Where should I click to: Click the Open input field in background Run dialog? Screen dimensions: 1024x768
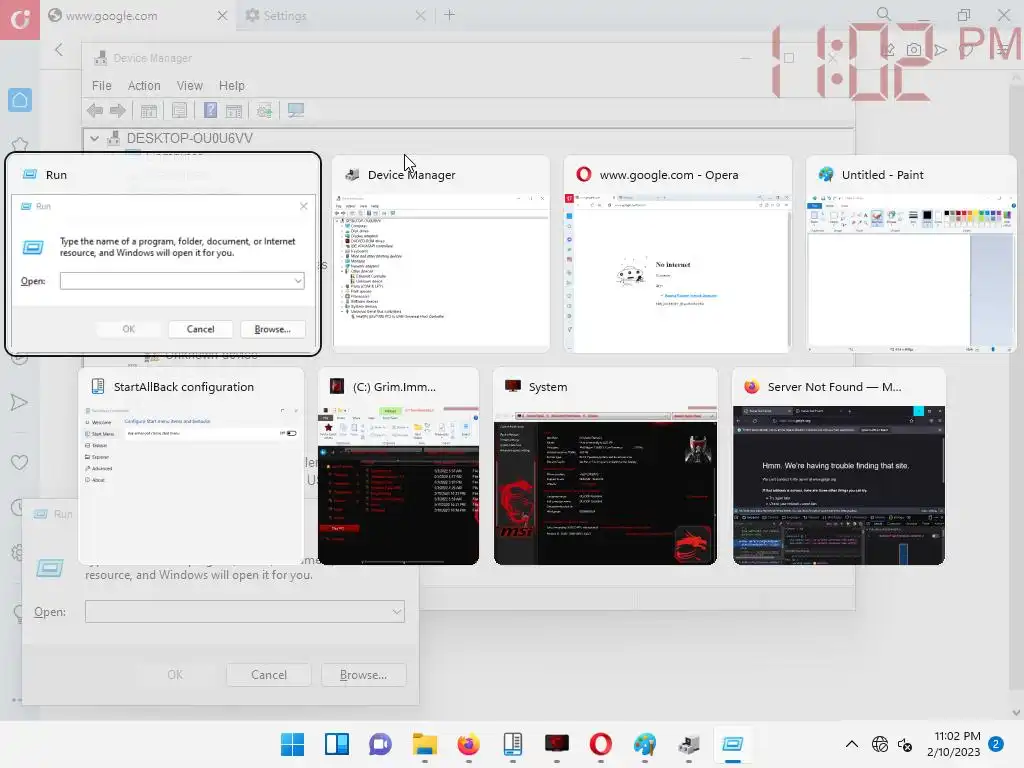pos(245,612)
